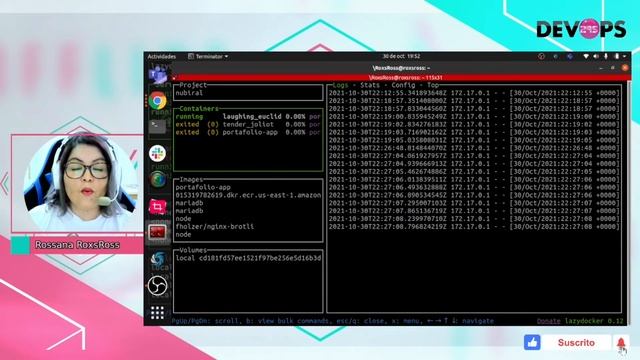Switch to the Logs tab
640x360 pixels.
tap(340, 85)
